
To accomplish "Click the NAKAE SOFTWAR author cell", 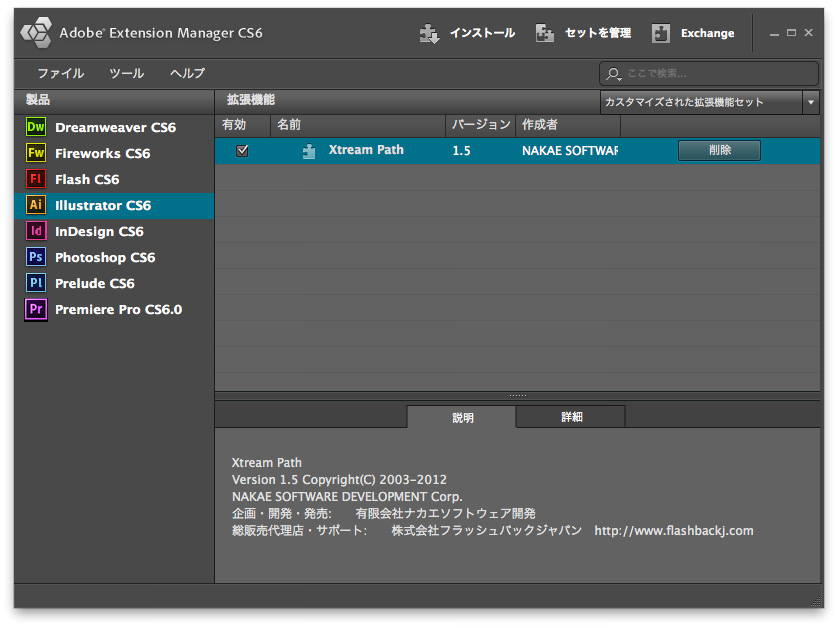I will [570, 151].
